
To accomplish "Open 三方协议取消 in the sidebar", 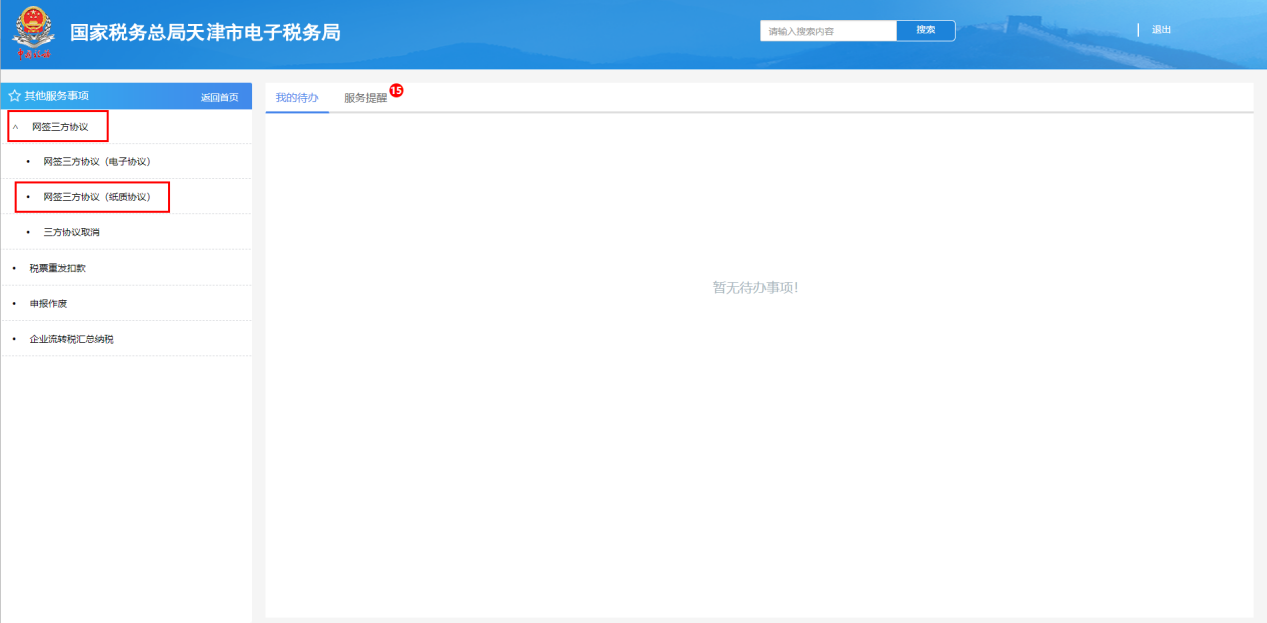I will [71, 232].
